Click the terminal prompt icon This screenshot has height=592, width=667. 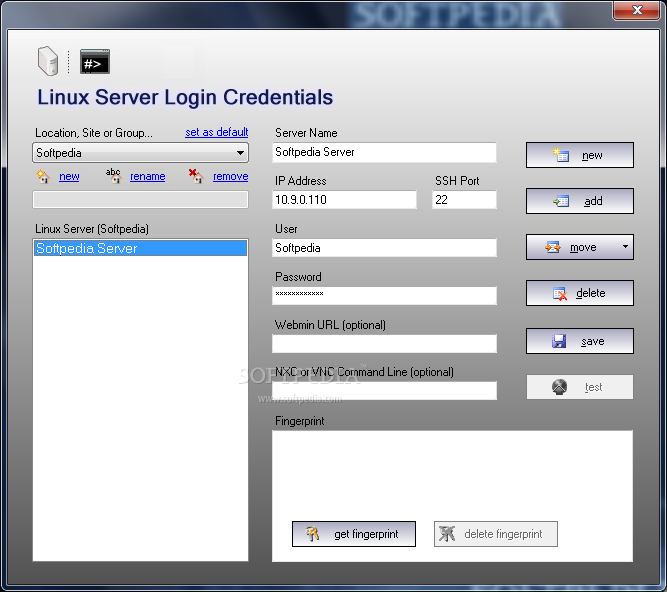click(95, 62)
